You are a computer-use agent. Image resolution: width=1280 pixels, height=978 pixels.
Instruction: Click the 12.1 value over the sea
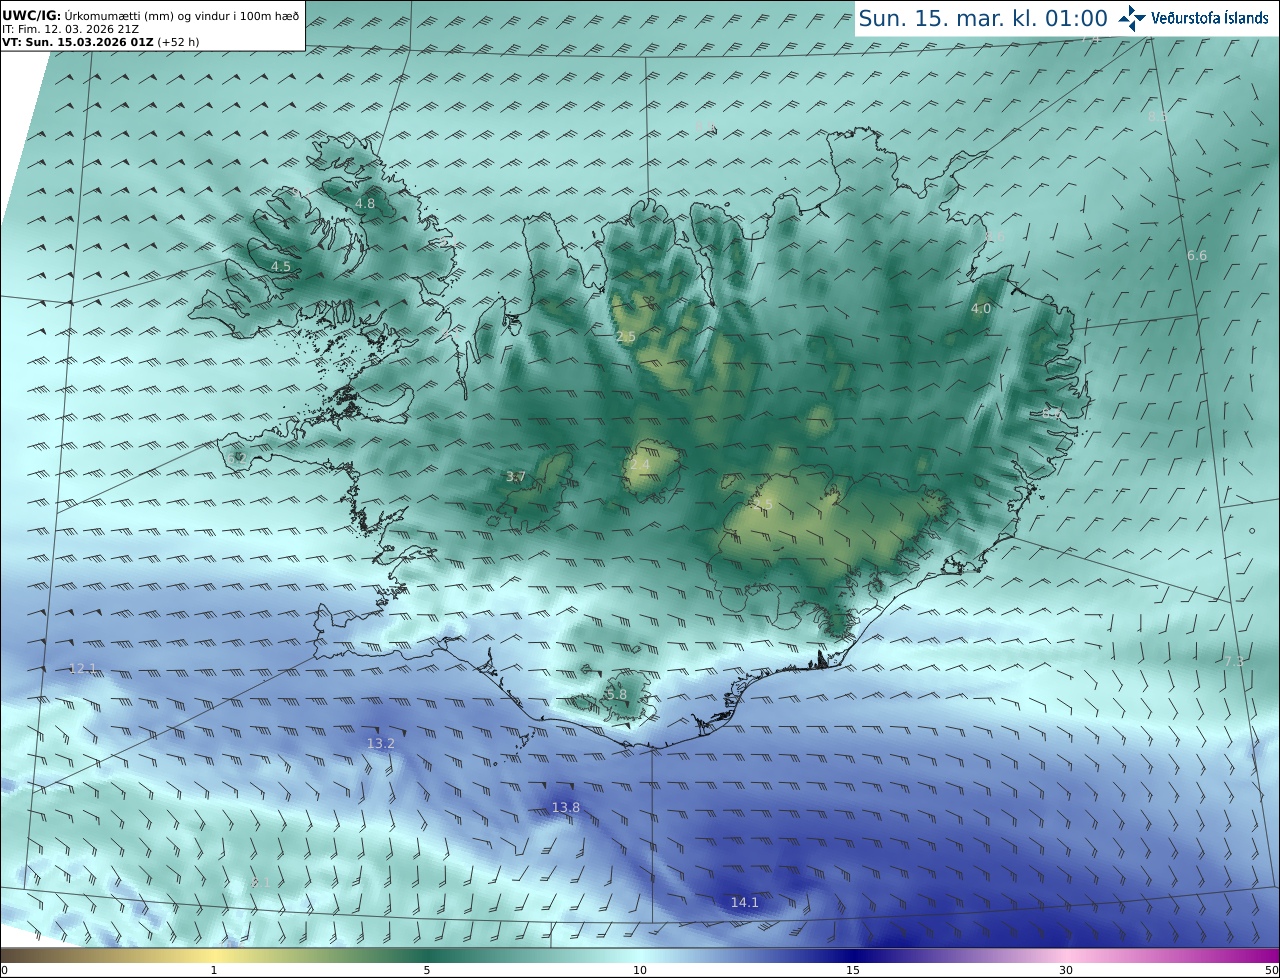[x=83, y=669]
